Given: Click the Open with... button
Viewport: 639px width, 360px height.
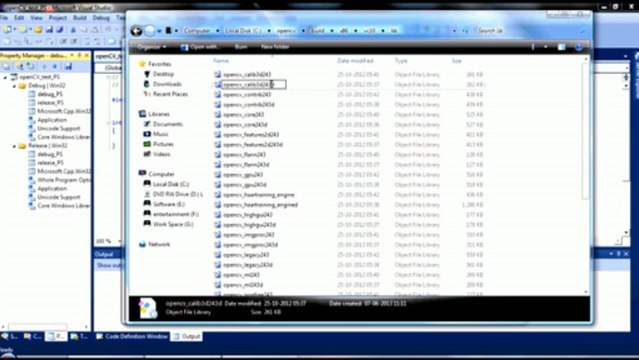Looking at the screenshot, I should [200, 47].
